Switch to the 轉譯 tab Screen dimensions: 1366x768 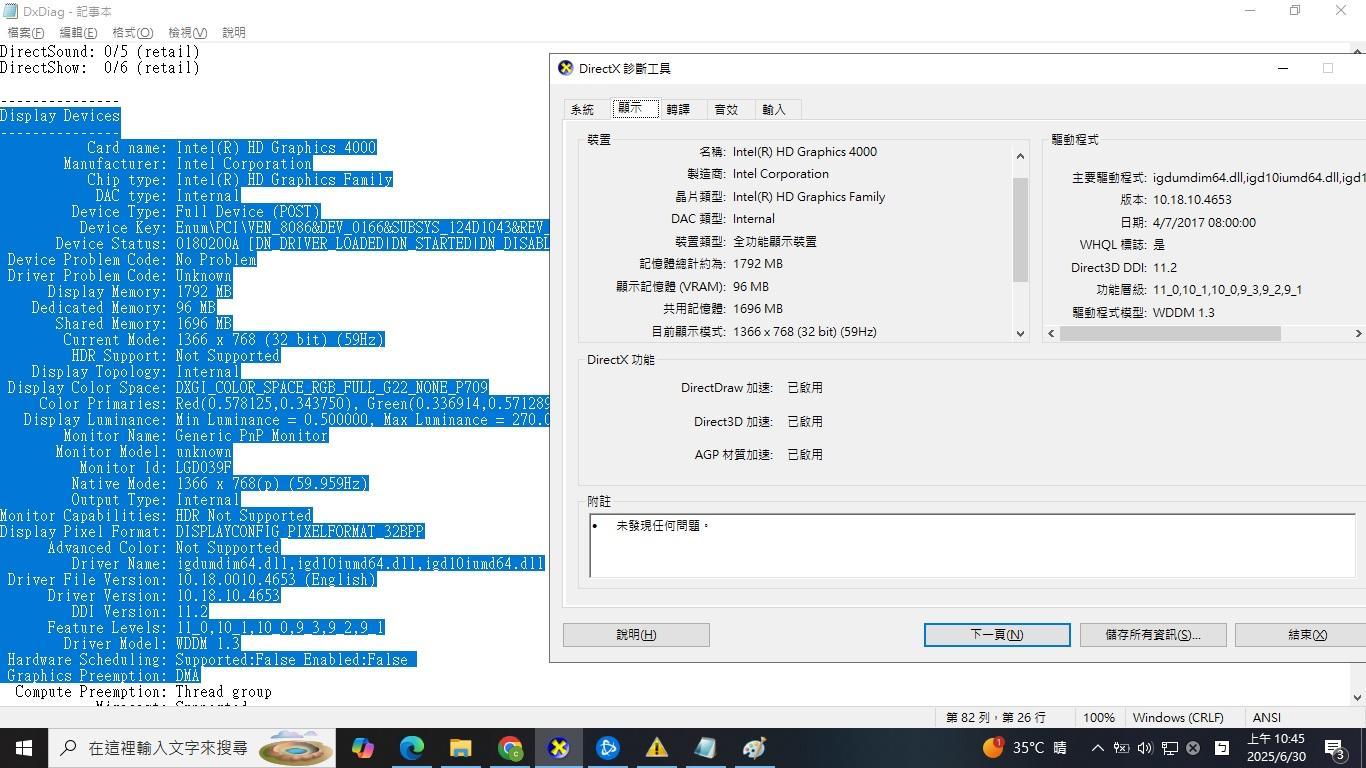point(678,110)
